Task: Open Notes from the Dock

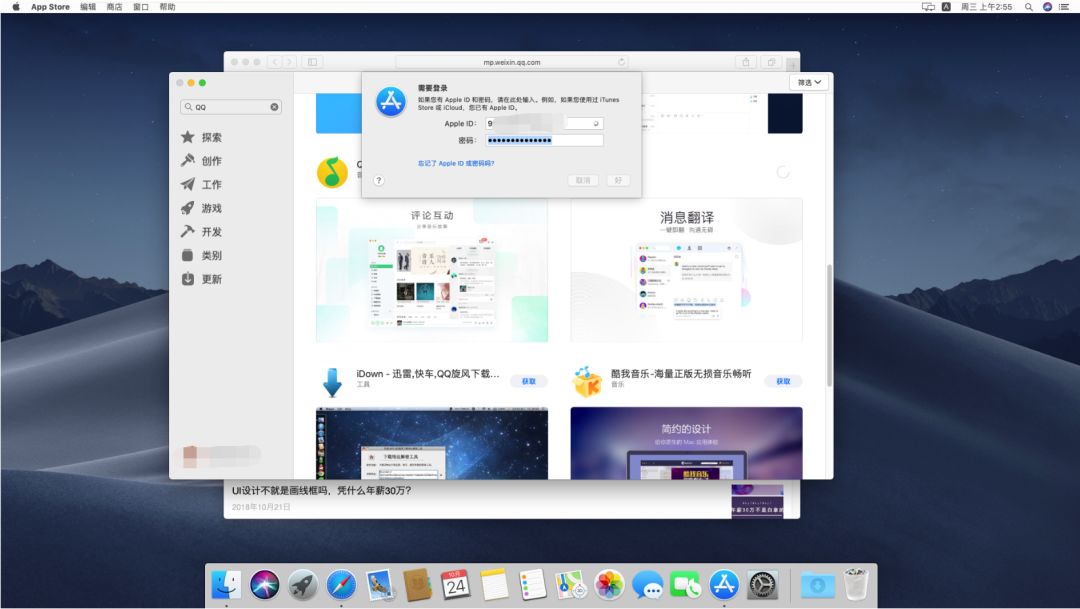Action: (495, 585)
